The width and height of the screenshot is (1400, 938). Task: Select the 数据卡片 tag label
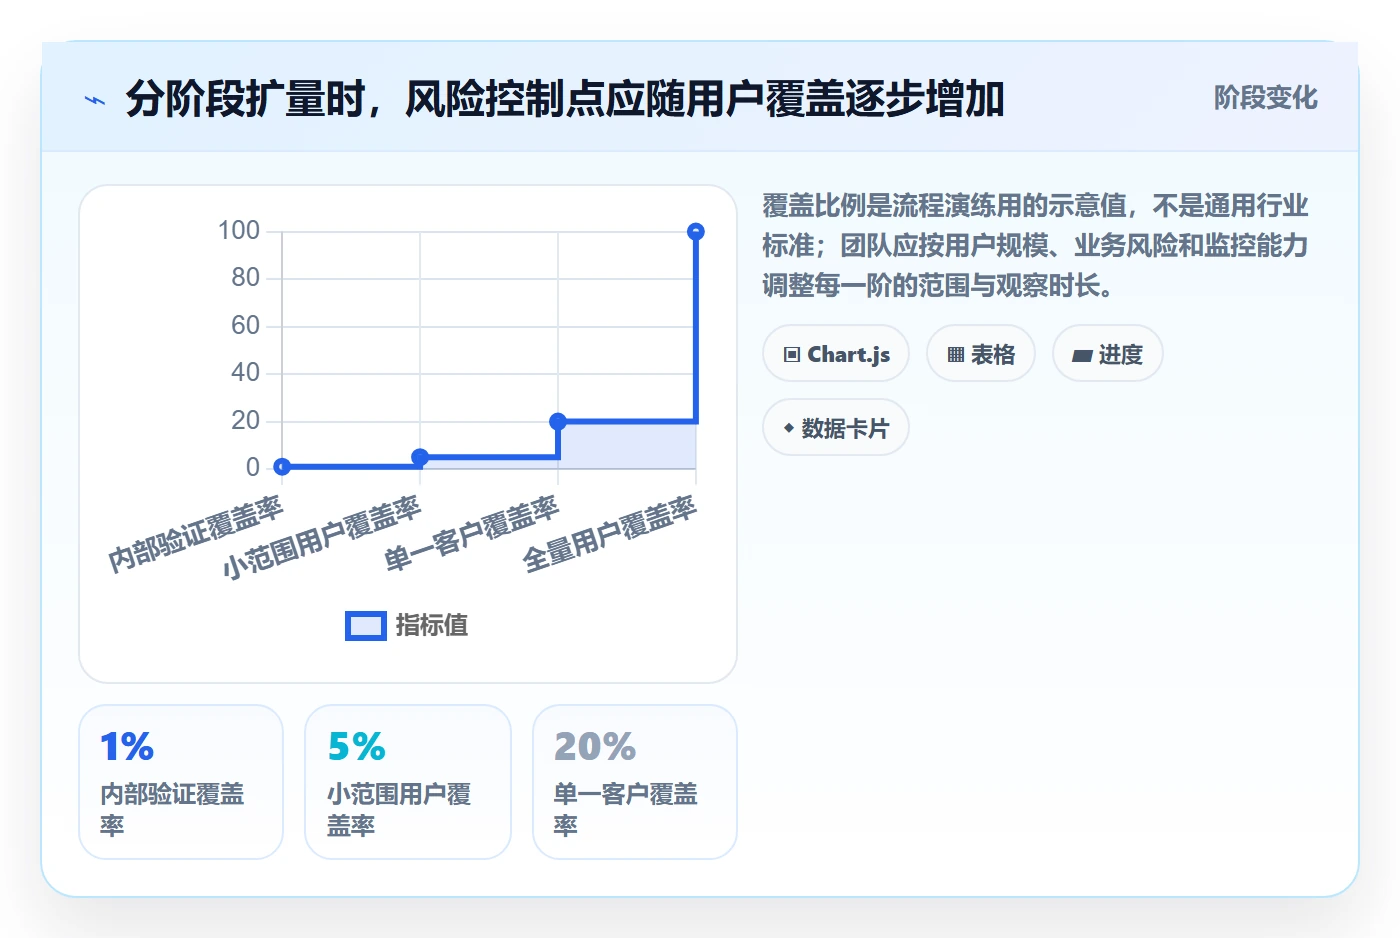846,429
